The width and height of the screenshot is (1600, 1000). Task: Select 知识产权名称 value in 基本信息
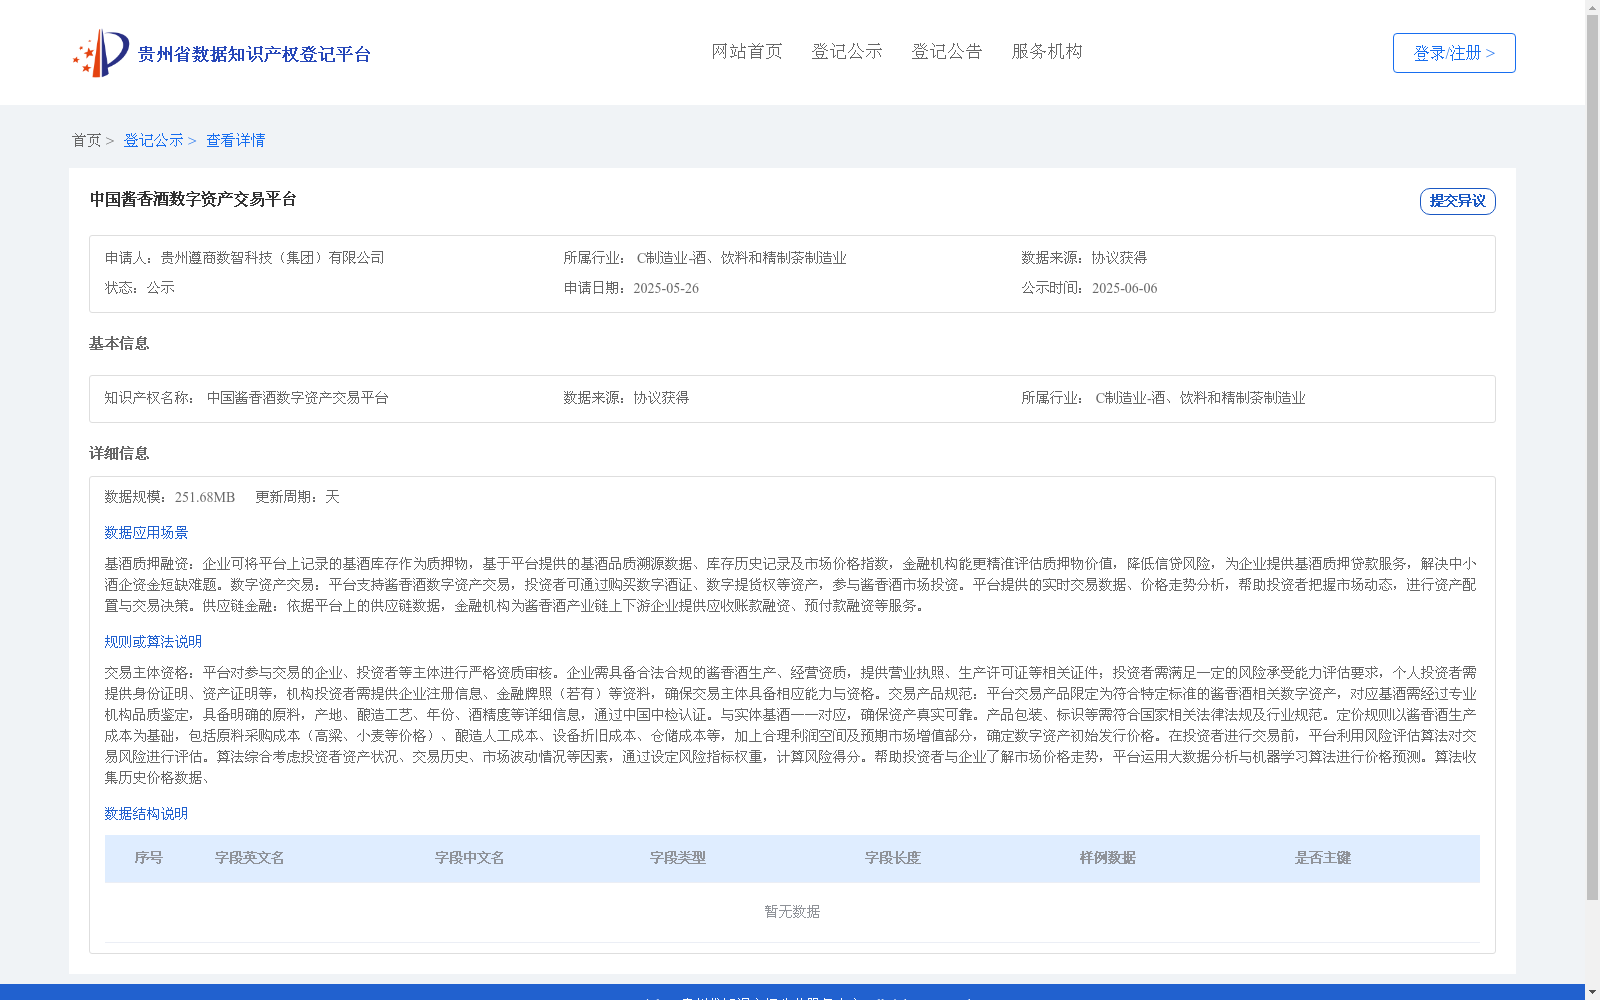(298, 398)
